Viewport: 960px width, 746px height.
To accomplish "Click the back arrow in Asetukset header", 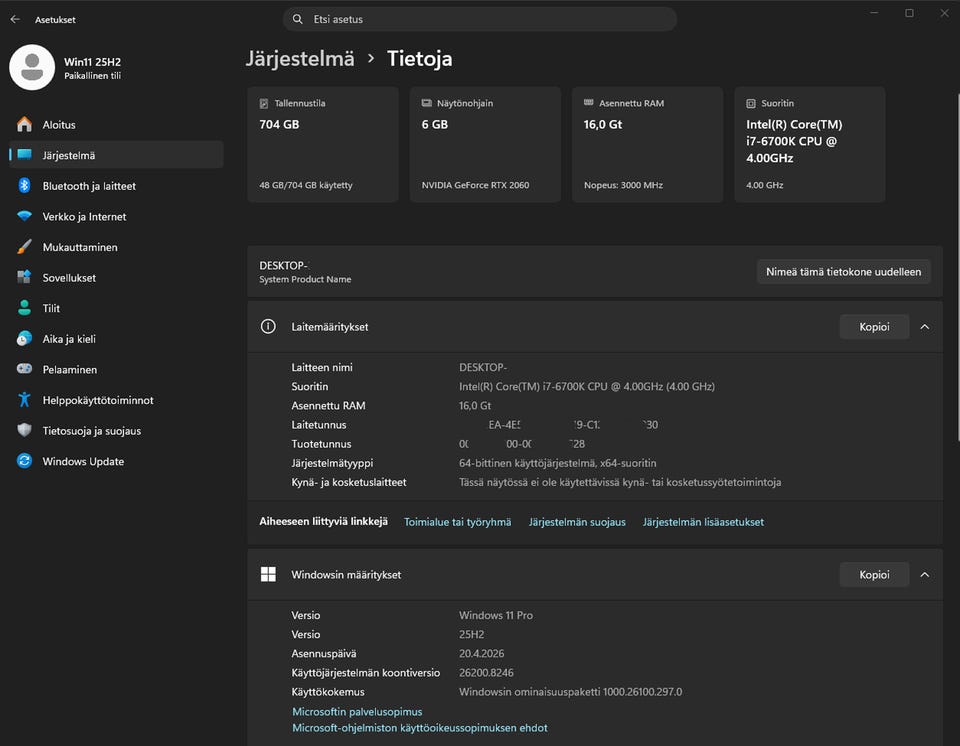I will (x=15, y=19).
